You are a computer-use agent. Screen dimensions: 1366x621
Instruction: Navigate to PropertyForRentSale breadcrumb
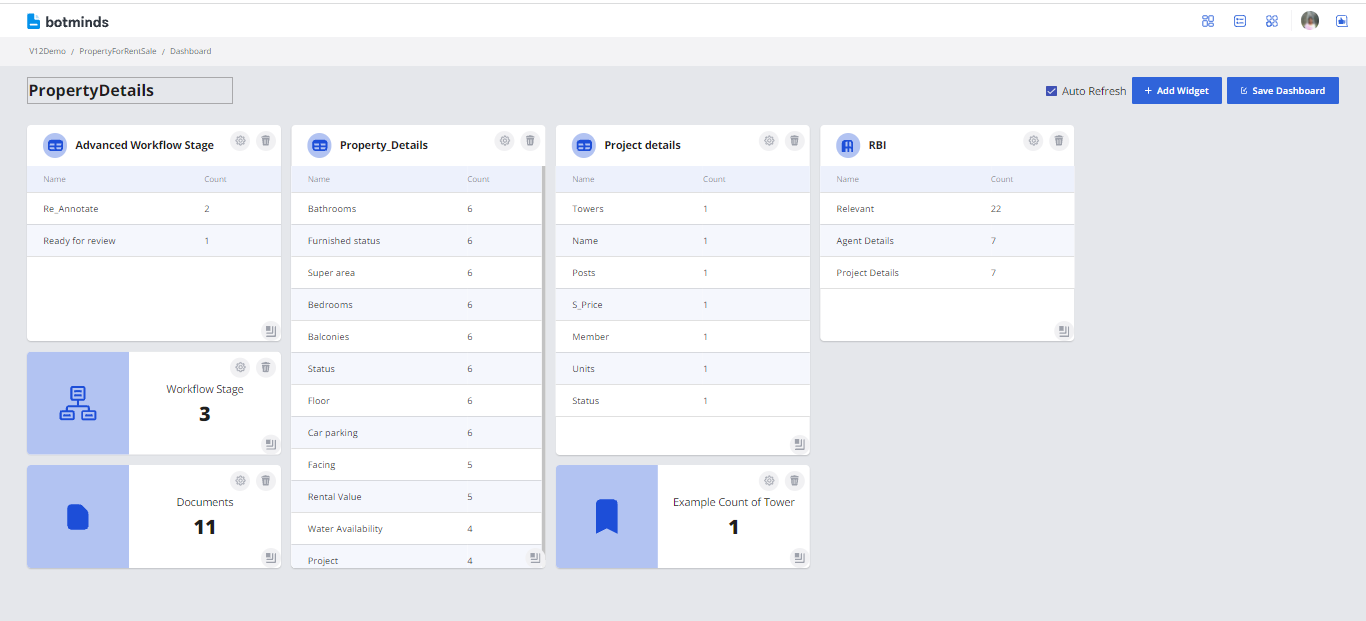pyautogui.click(x=118, y=51)
